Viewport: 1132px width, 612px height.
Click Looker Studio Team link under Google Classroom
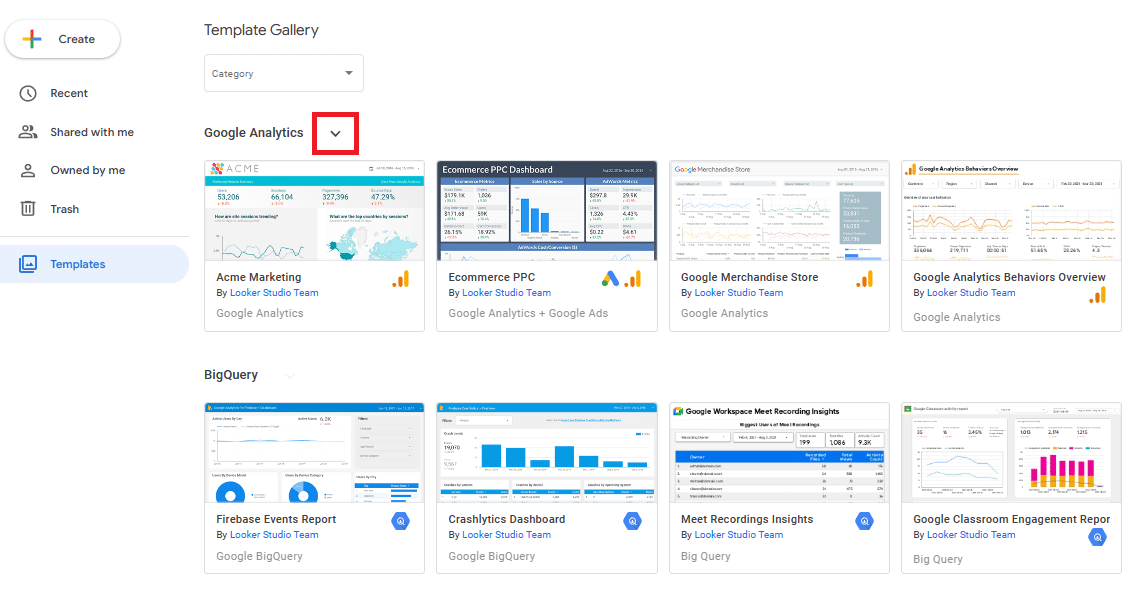coord(971,535)
